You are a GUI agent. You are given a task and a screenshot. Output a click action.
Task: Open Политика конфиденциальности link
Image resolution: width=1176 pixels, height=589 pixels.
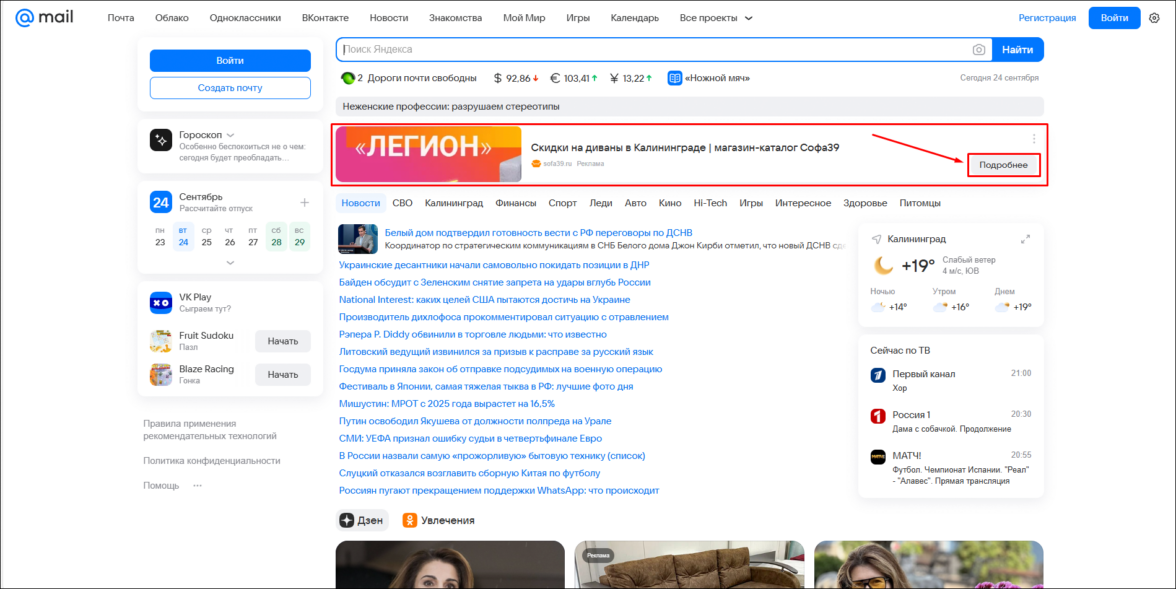click(212, 461)
